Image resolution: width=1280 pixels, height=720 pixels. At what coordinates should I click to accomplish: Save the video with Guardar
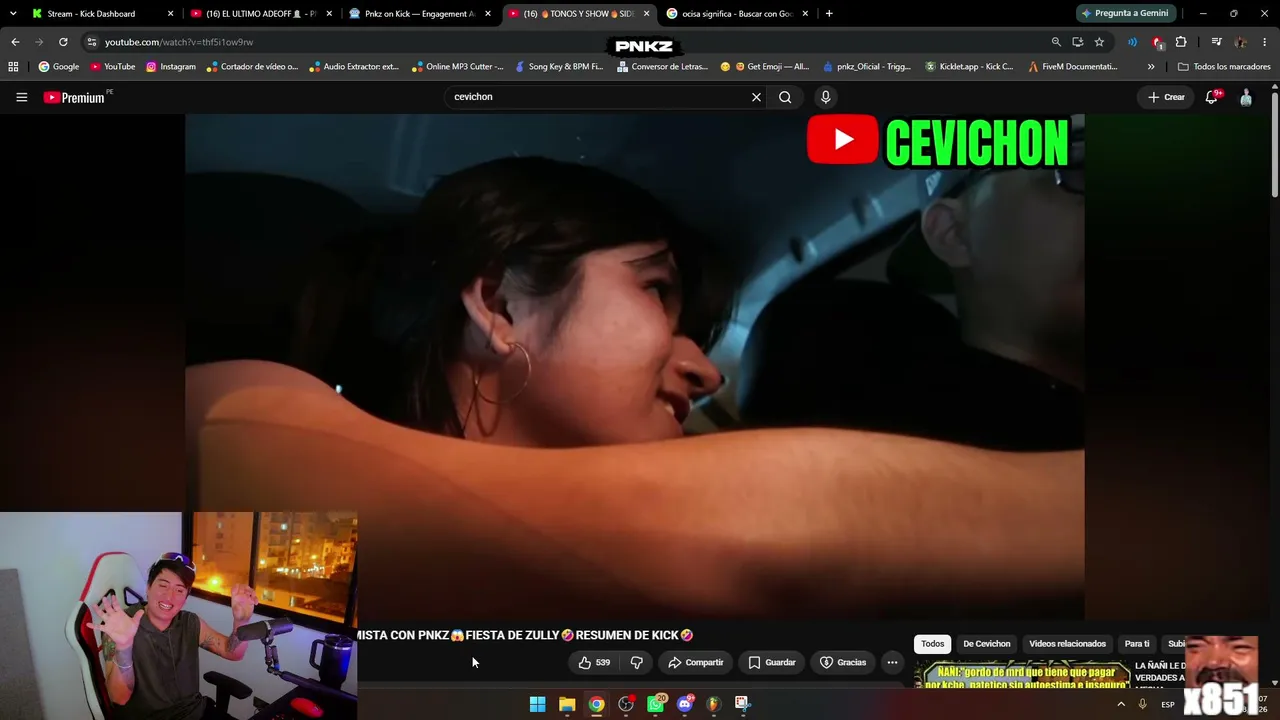click(x=772, y=662)
